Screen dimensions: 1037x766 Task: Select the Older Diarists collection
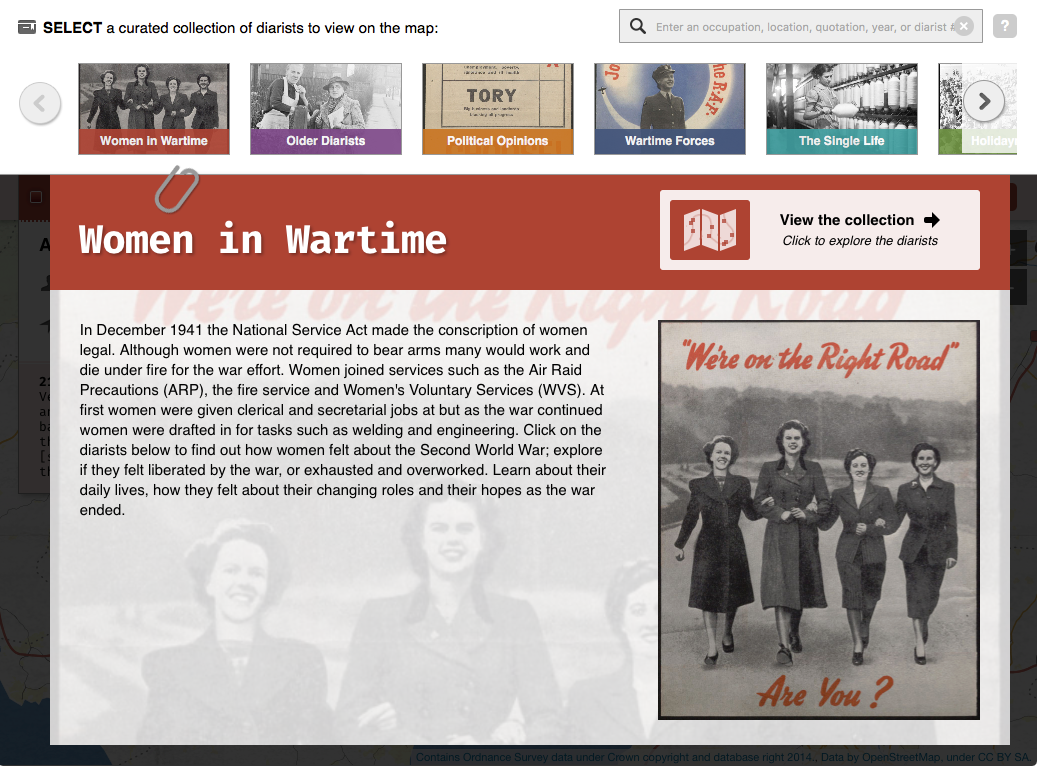[326, 109]
